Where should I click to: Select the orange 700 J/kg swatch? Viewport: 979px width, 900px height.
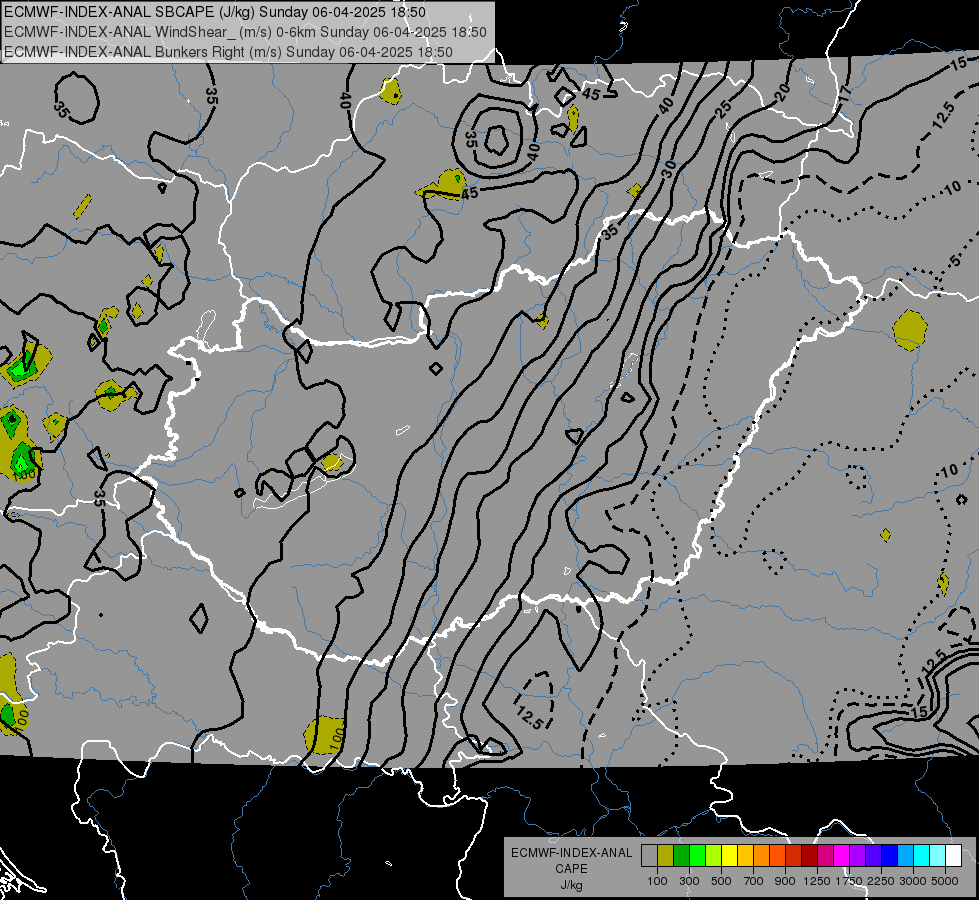(x=762, y=856)
